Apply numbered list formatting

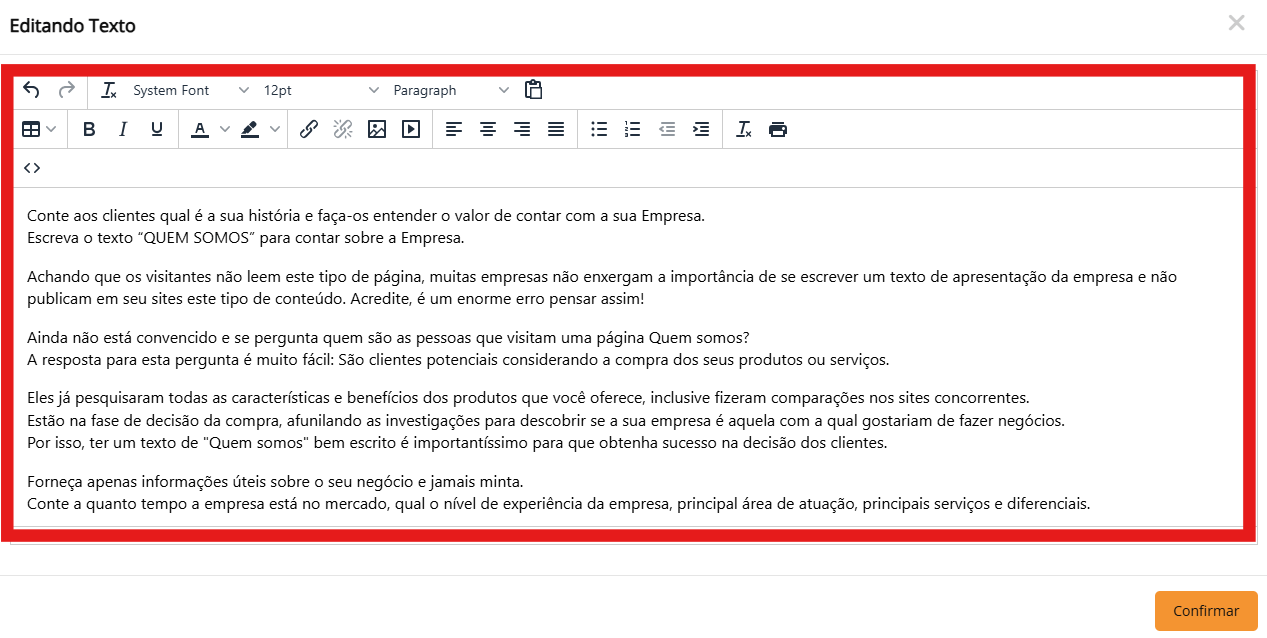point(632,129)
